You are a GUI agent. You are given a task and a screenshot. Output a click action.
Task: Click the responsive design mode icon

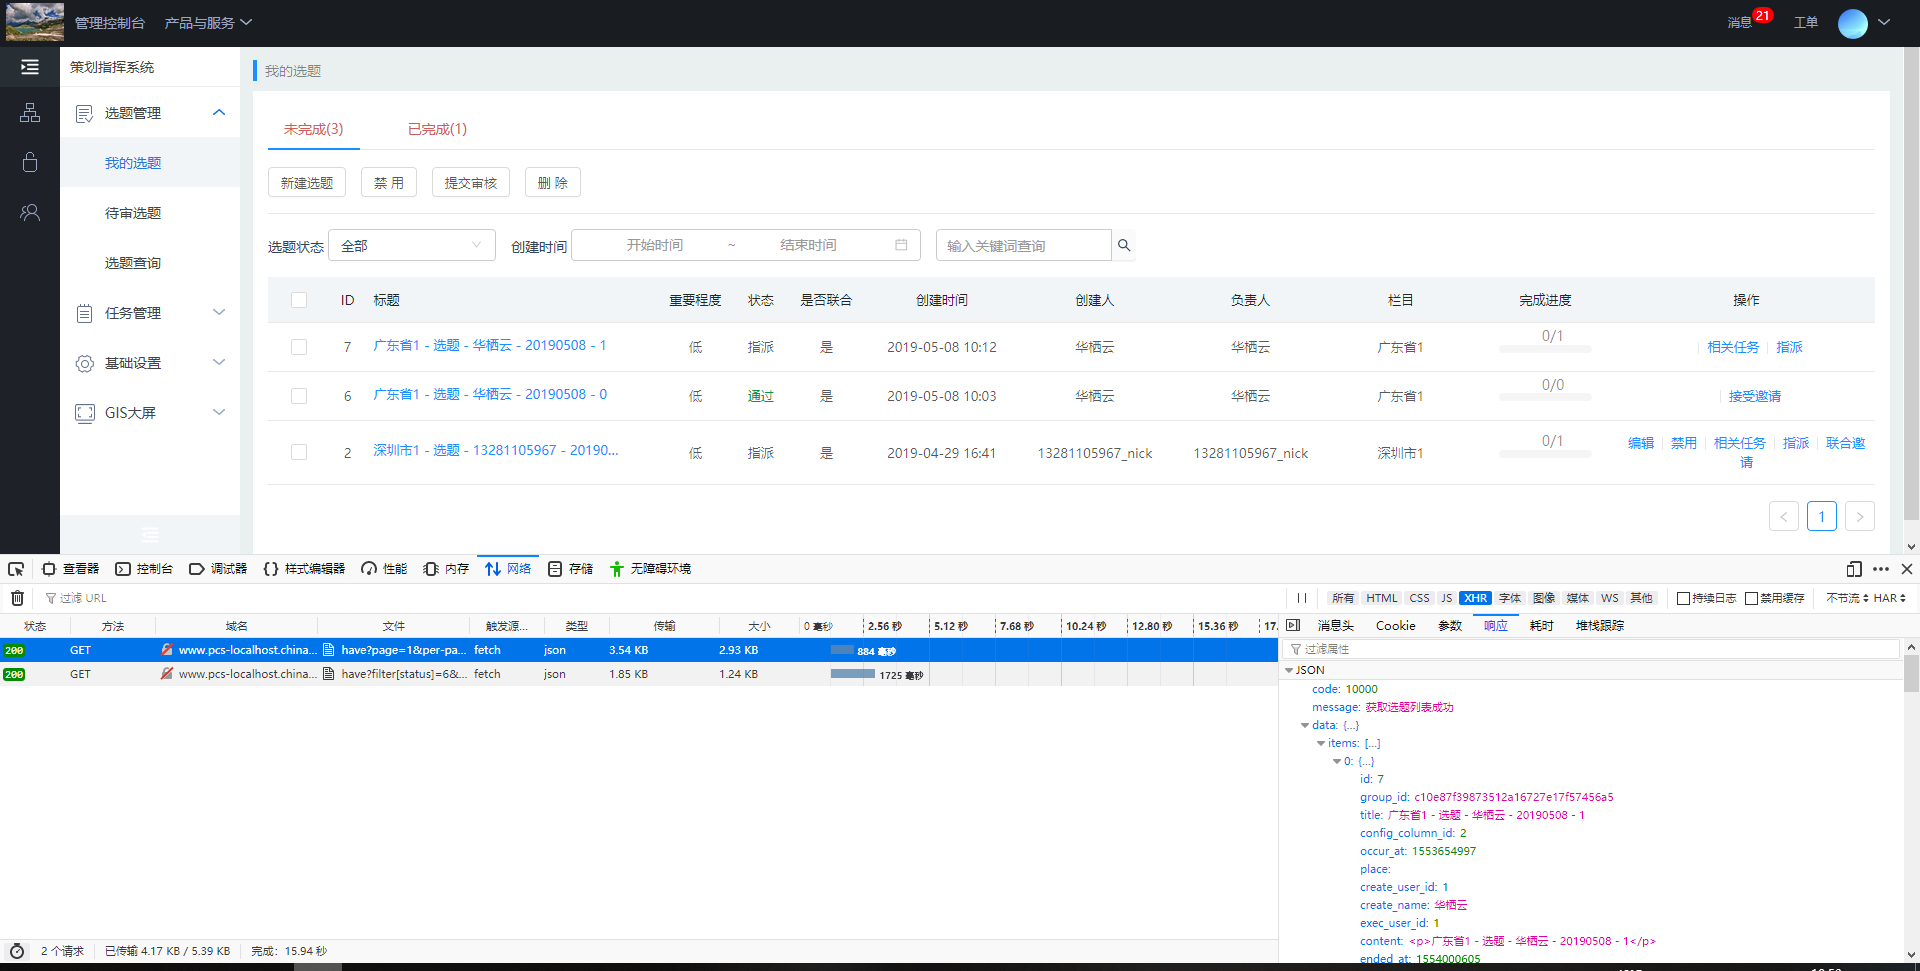point(1854,569)
